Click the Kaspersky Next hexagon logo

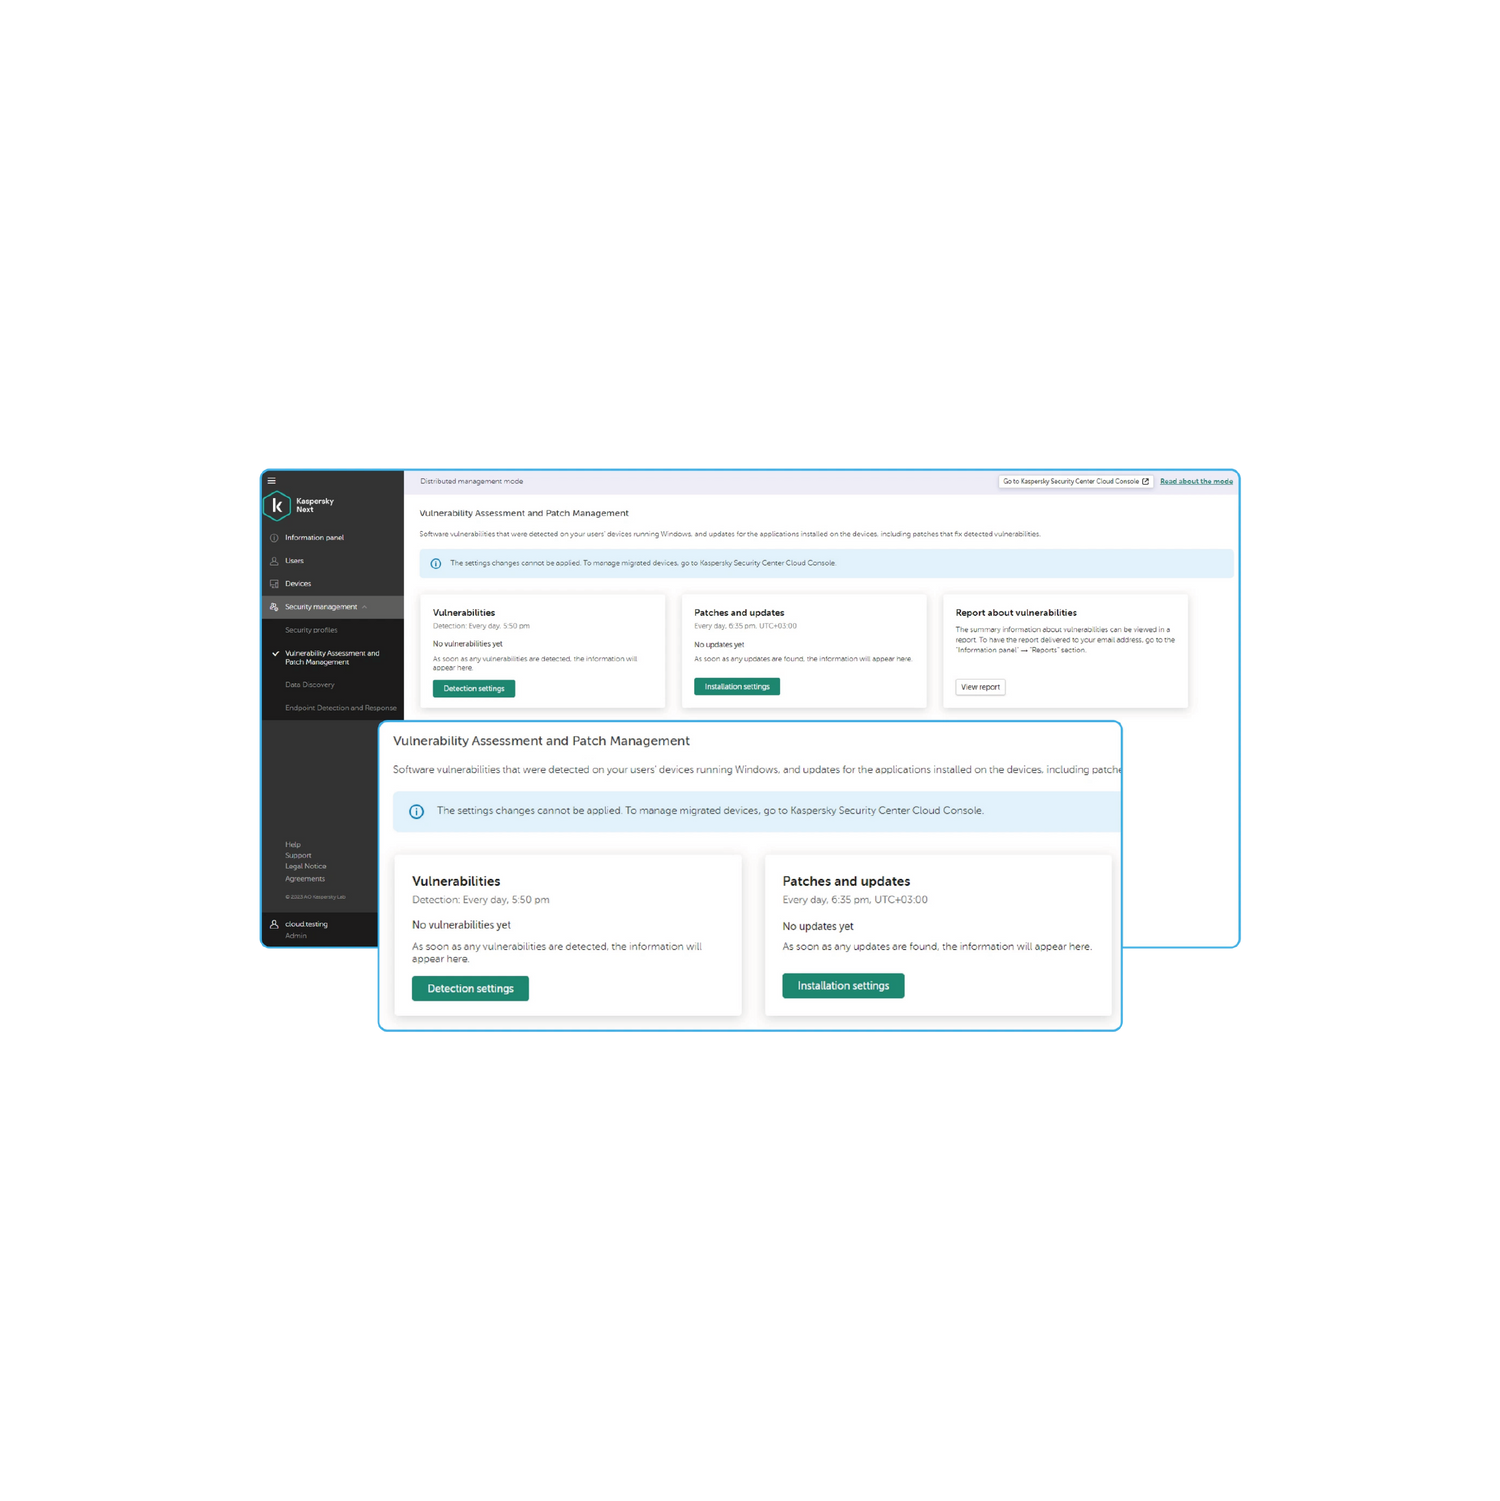click(x=277, y=506)
